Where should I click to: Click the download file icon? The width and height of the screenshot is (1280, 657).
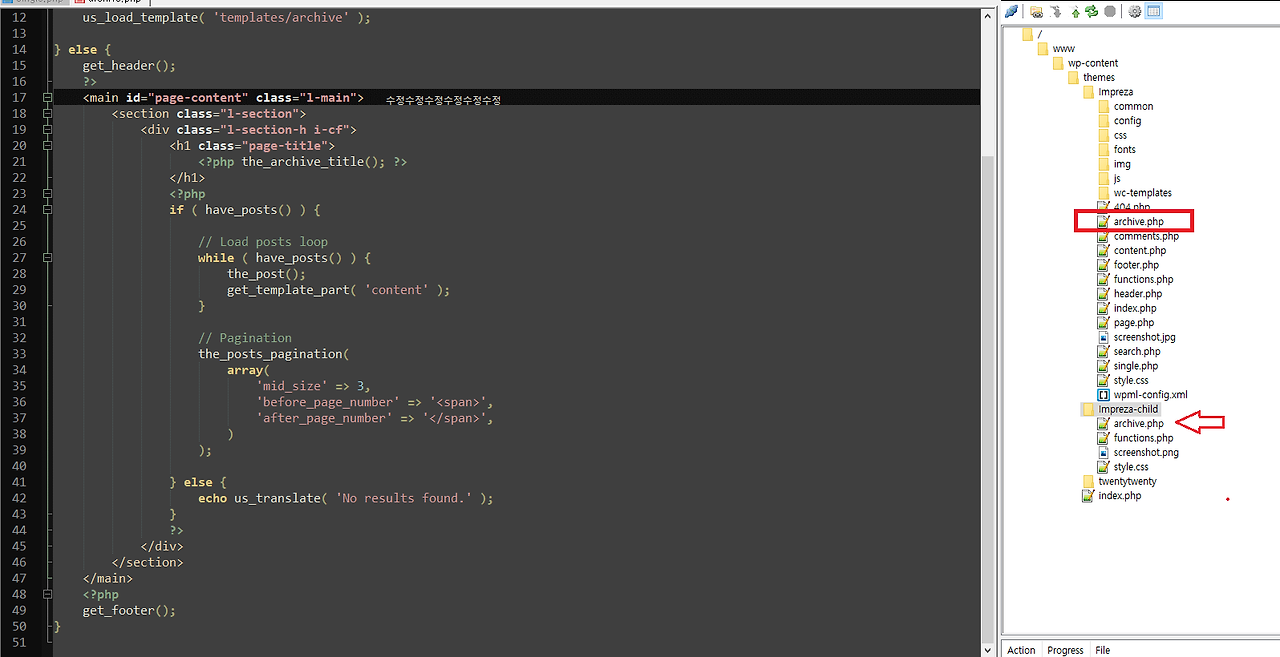1054,11
